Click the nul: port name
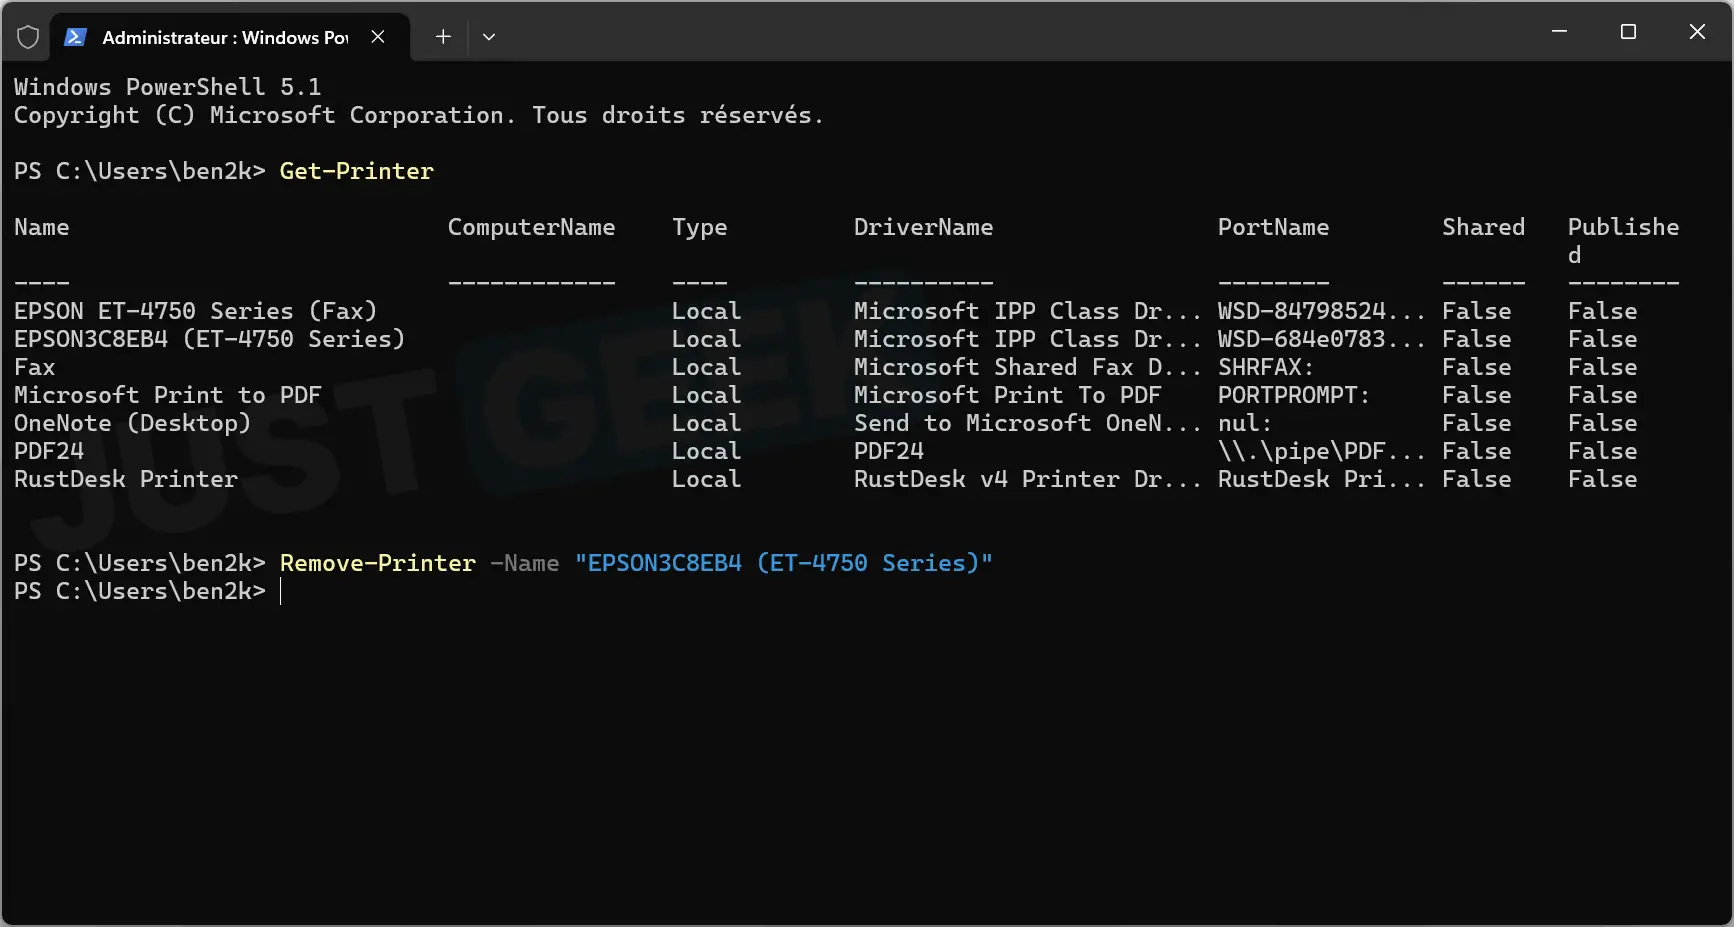Image resolution: width=1734 pixels, height=927 pixels. [x=1245, y=423]
